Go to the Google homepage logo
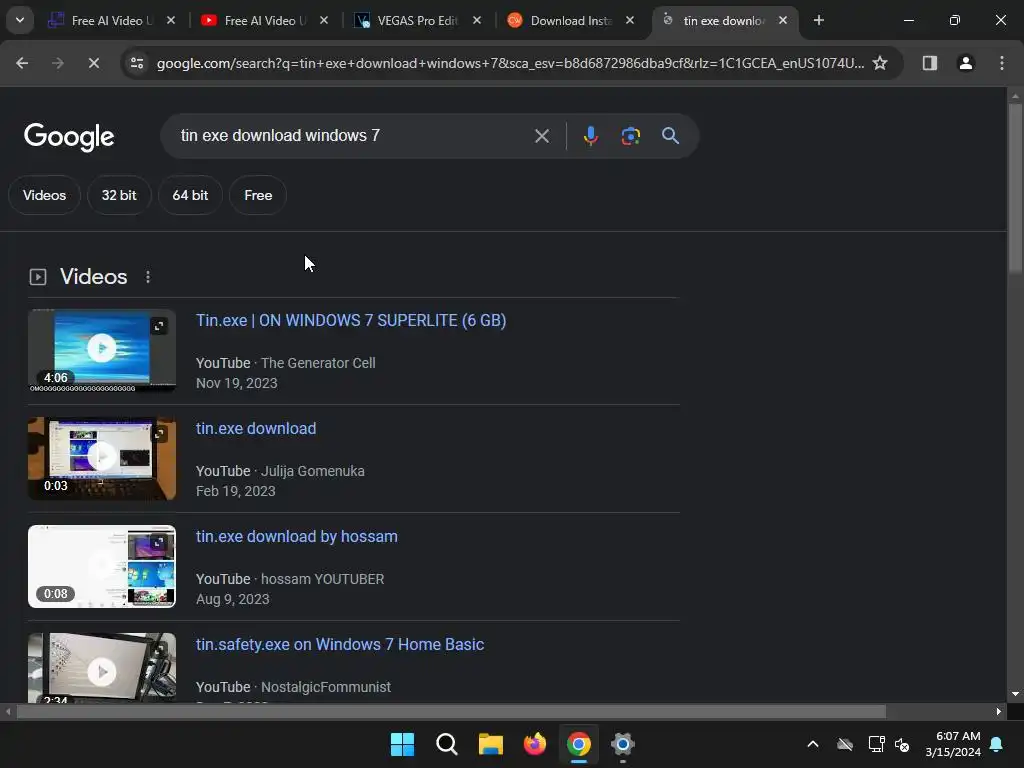Image resolution: width=1024 pixels, height=768 pixels. [x=69, y=136]
